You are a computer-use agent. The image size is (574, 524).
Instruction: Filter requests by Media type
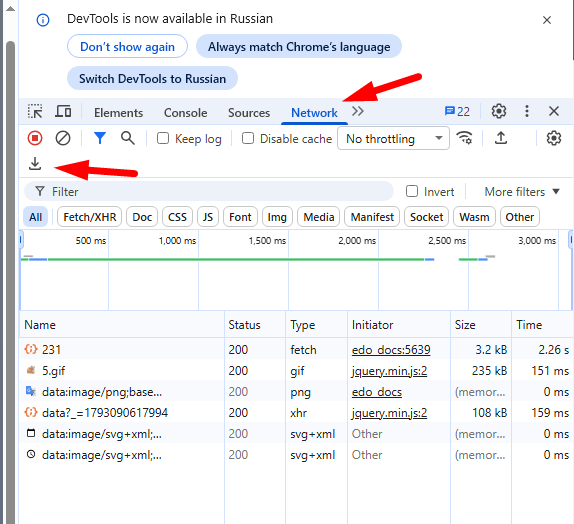318,217
